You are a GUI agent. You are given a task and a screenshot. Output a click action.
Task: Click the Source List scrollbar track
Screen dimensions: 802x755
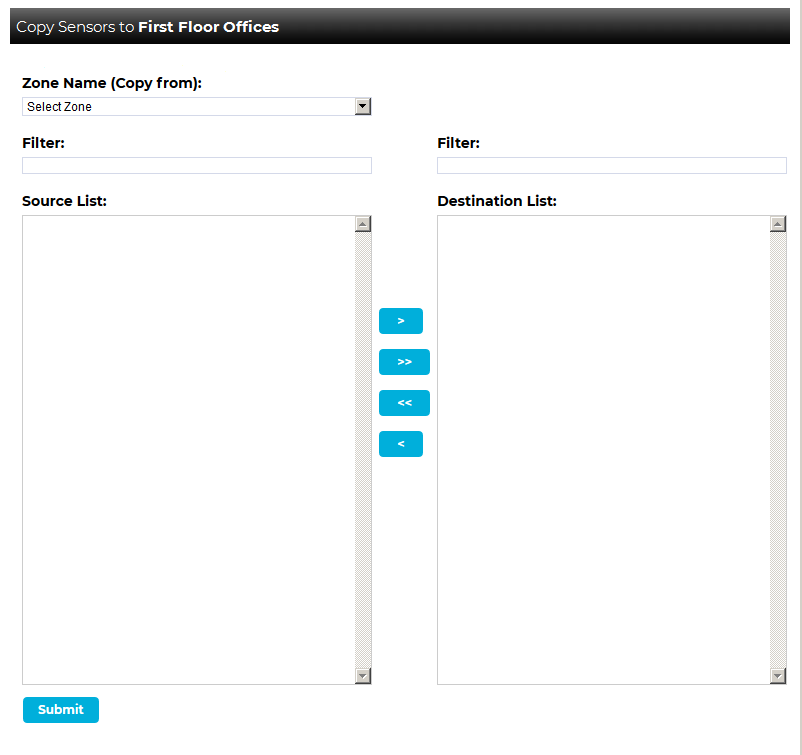363,450
